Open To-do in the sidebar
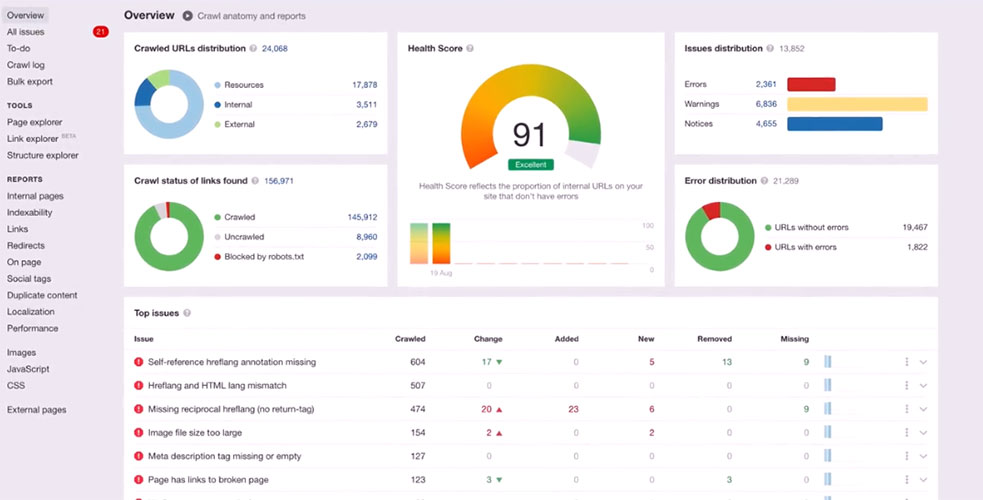The height and width of the screenshot is (500, 983). tap(19, 48)
